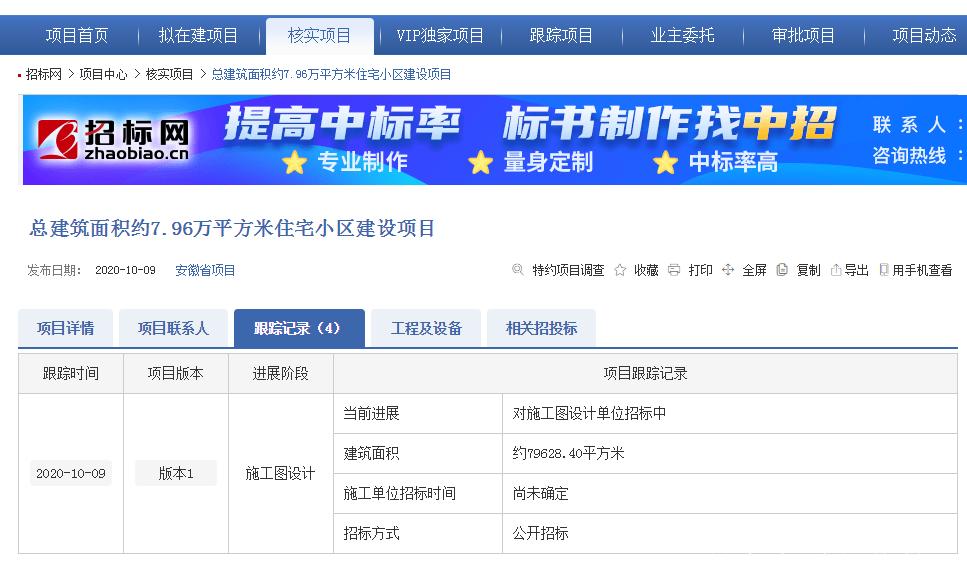
Task: Select the 核实项目 navigation tab
Action: (319, 36)
